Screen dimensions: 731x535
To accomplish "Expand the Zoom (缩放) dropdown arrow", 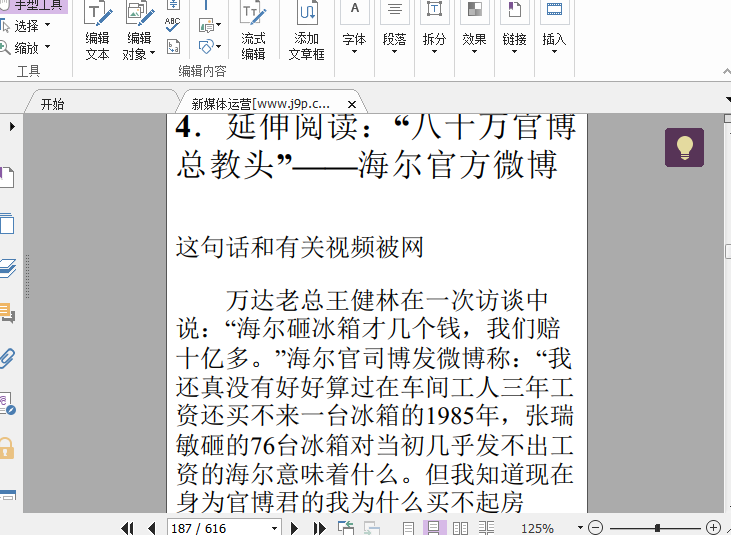I will (x=47, y=47).
